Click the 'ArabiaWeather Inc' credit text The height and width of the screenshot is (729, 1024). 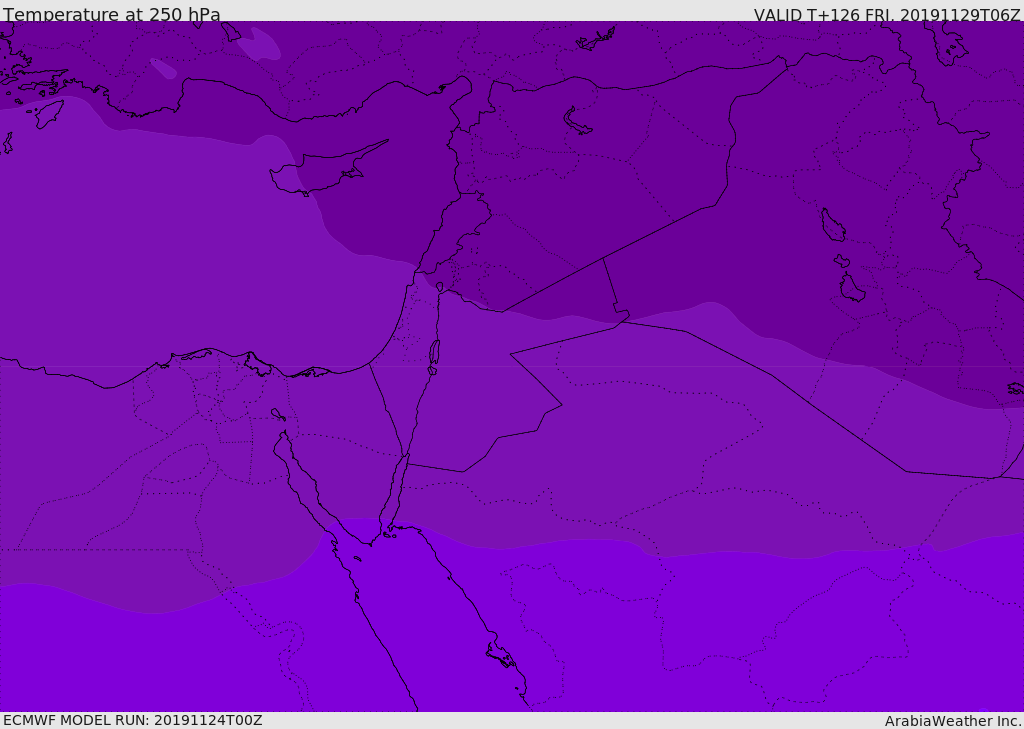tap(952, 721)
